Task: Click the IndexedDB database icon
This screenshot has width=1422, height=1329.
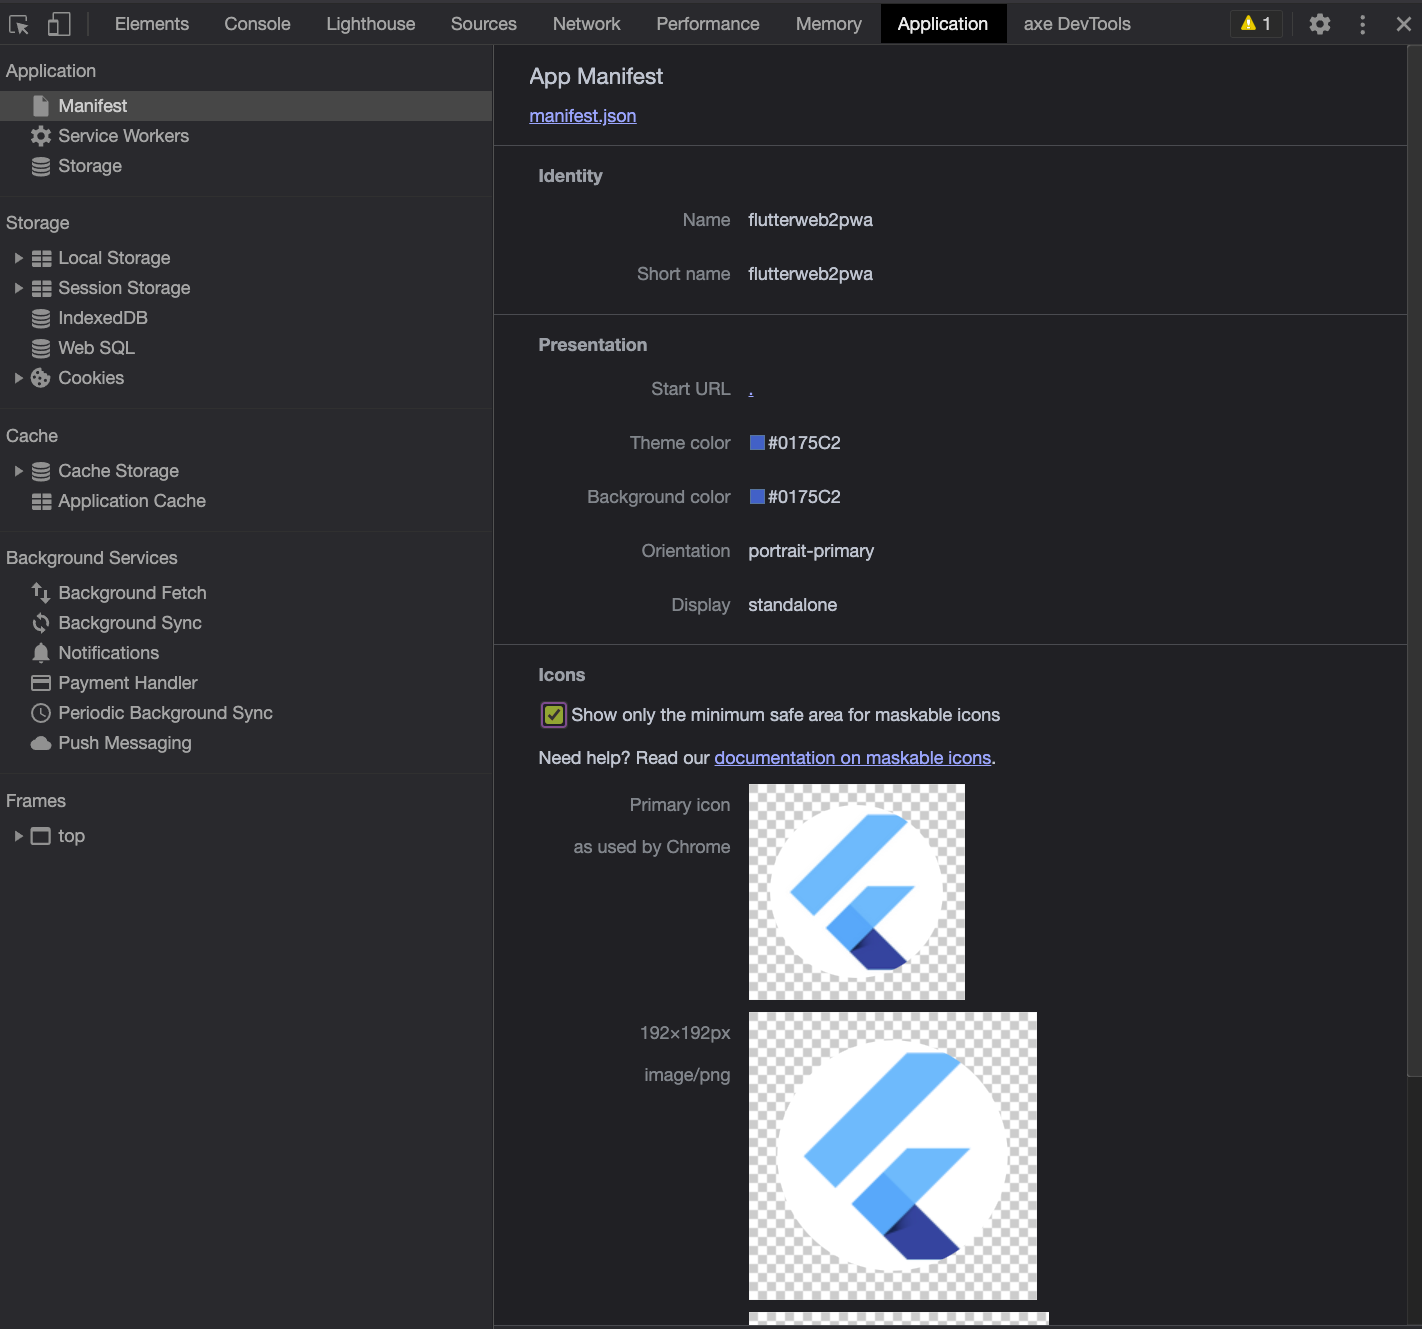Action: click(x=41, y=318)
